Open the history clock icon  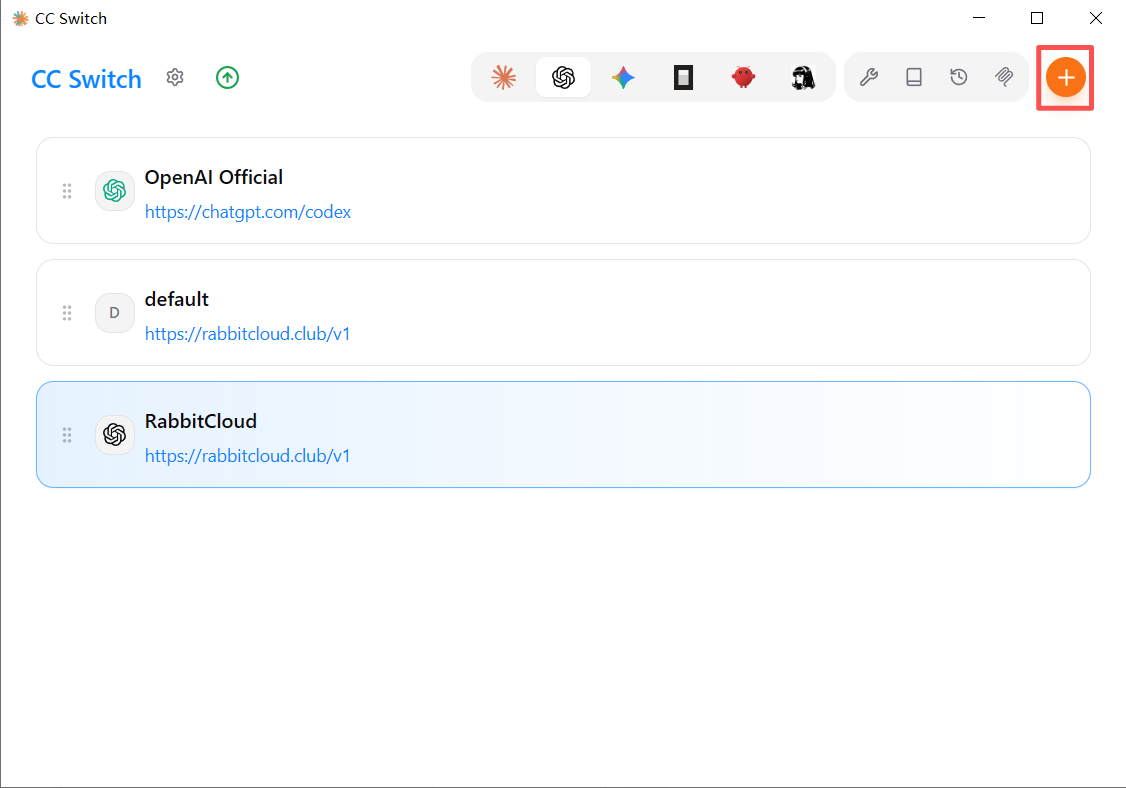pos(959,77)
